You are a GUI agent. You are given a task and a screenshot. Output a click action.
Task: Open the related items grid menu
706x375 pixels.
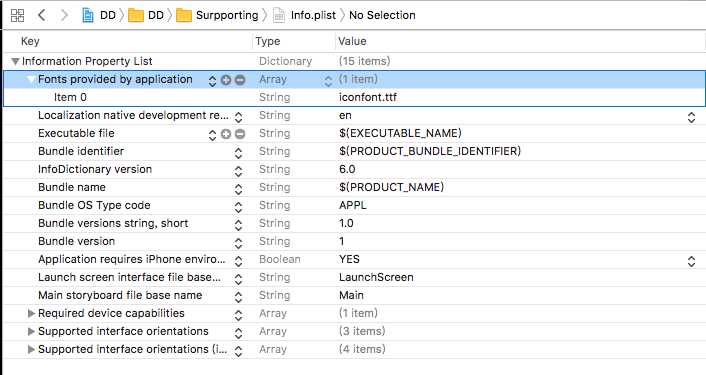pyautogui.click(x=17, y=15)
